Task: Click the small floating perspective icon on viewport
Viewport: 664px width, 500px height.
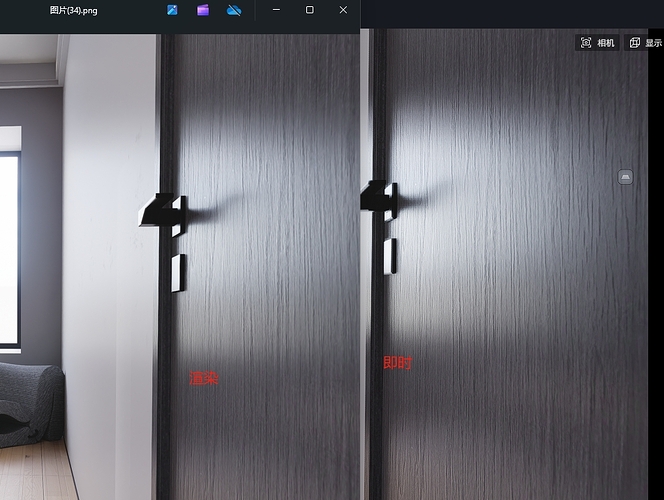Action: [626, 177]
